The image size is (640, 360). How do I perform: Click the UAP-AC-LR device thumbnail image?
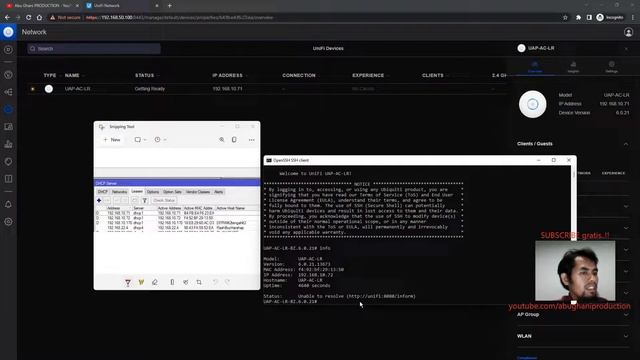point(533,104)
